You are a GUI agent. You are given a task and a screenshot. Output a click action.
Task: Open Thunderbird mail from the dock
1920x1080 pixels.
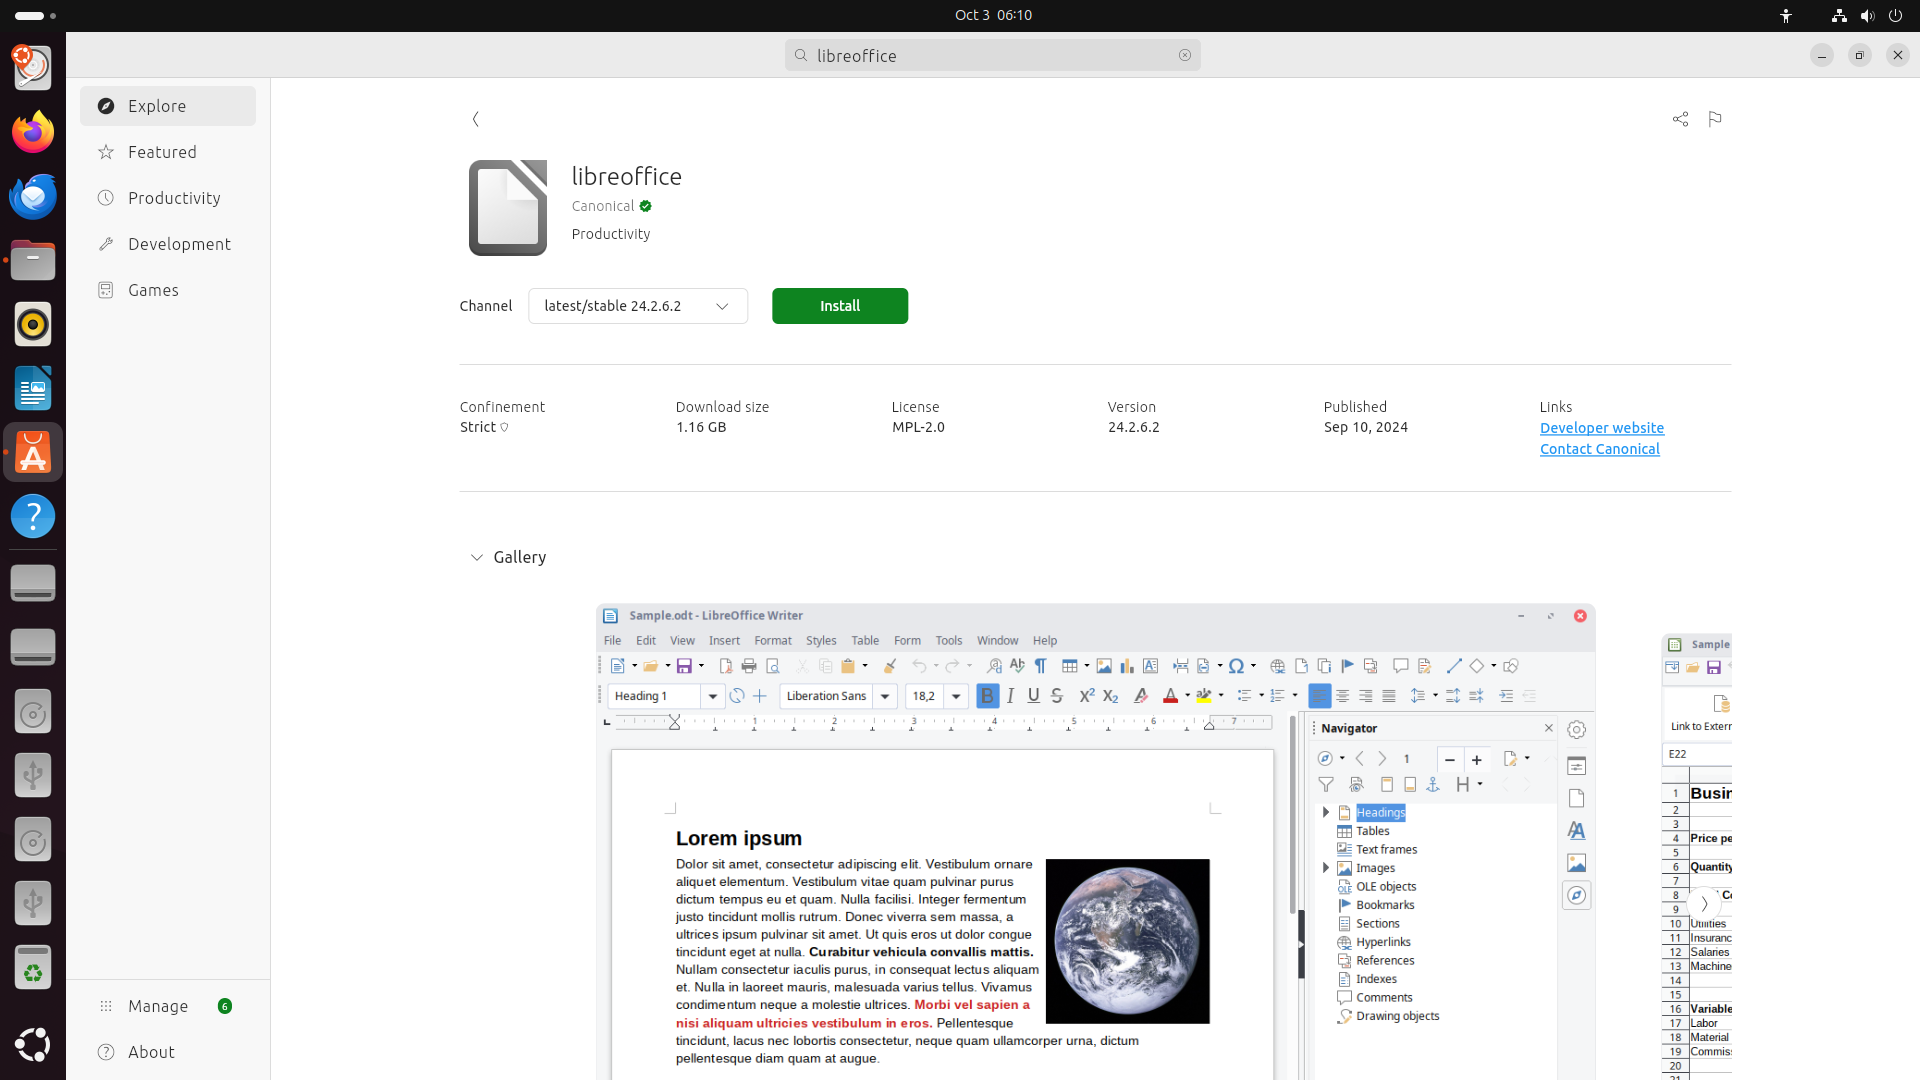(x=33, y=196)
